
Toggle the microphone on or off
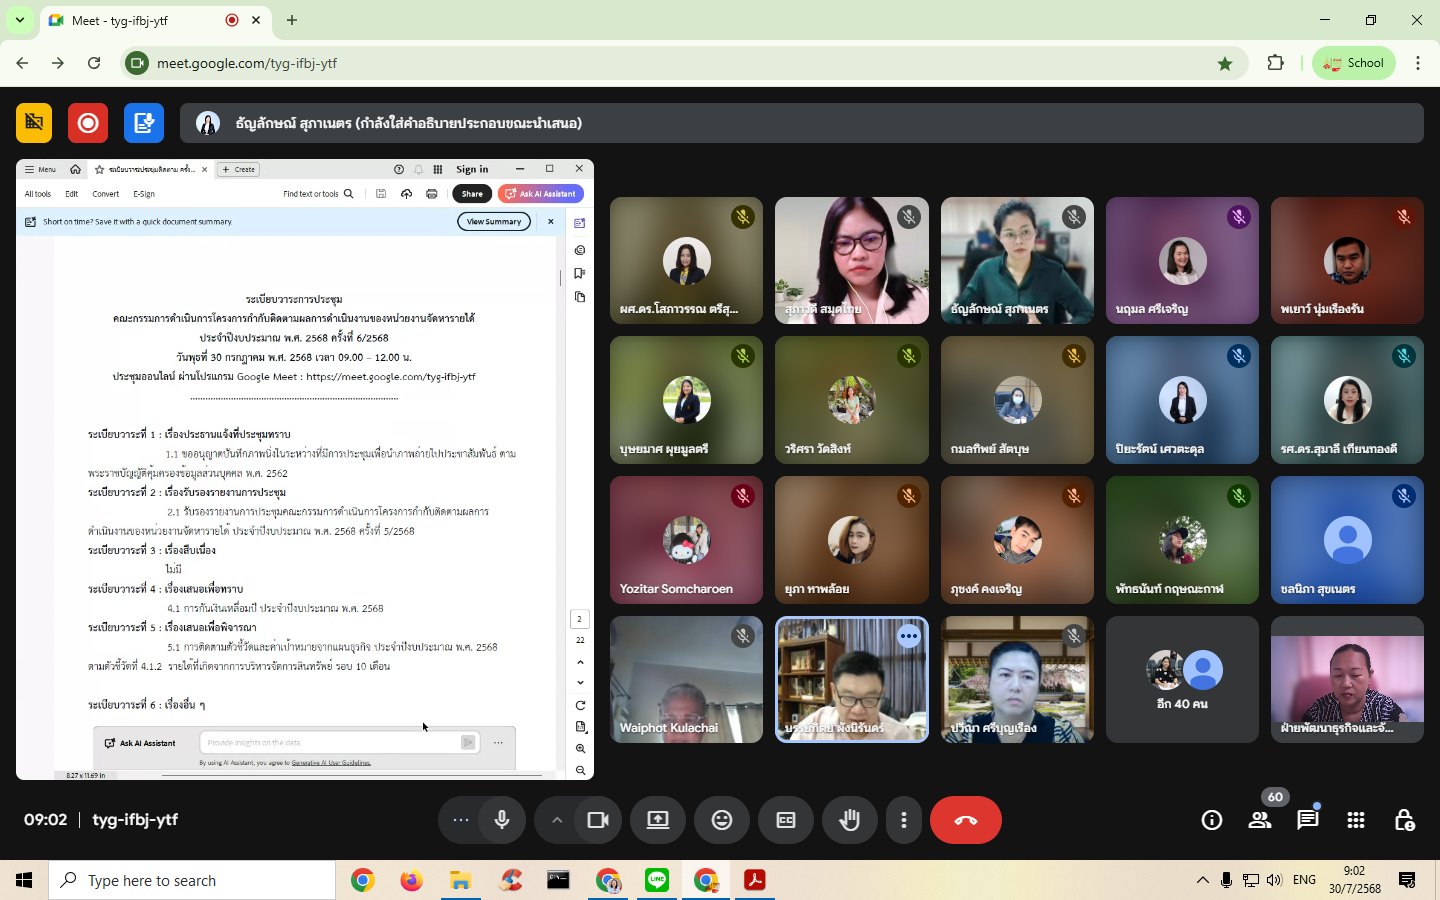point(502,820)
